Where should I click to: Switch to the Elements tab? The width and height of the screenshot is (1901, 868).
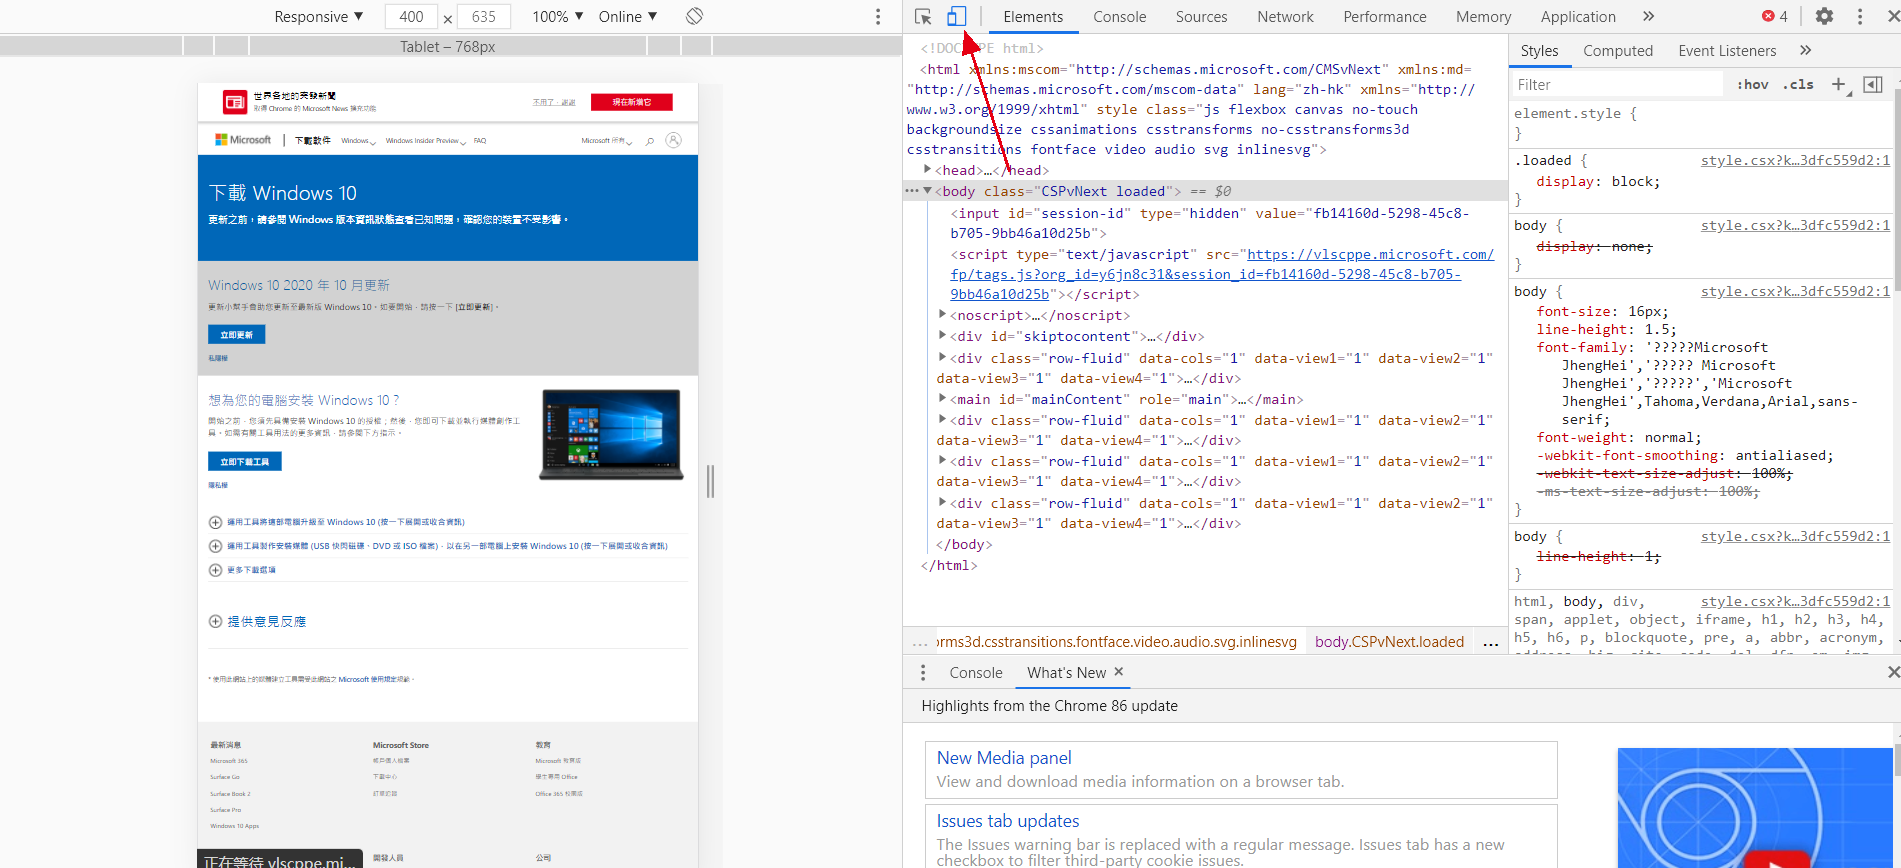click(1033, 17)
